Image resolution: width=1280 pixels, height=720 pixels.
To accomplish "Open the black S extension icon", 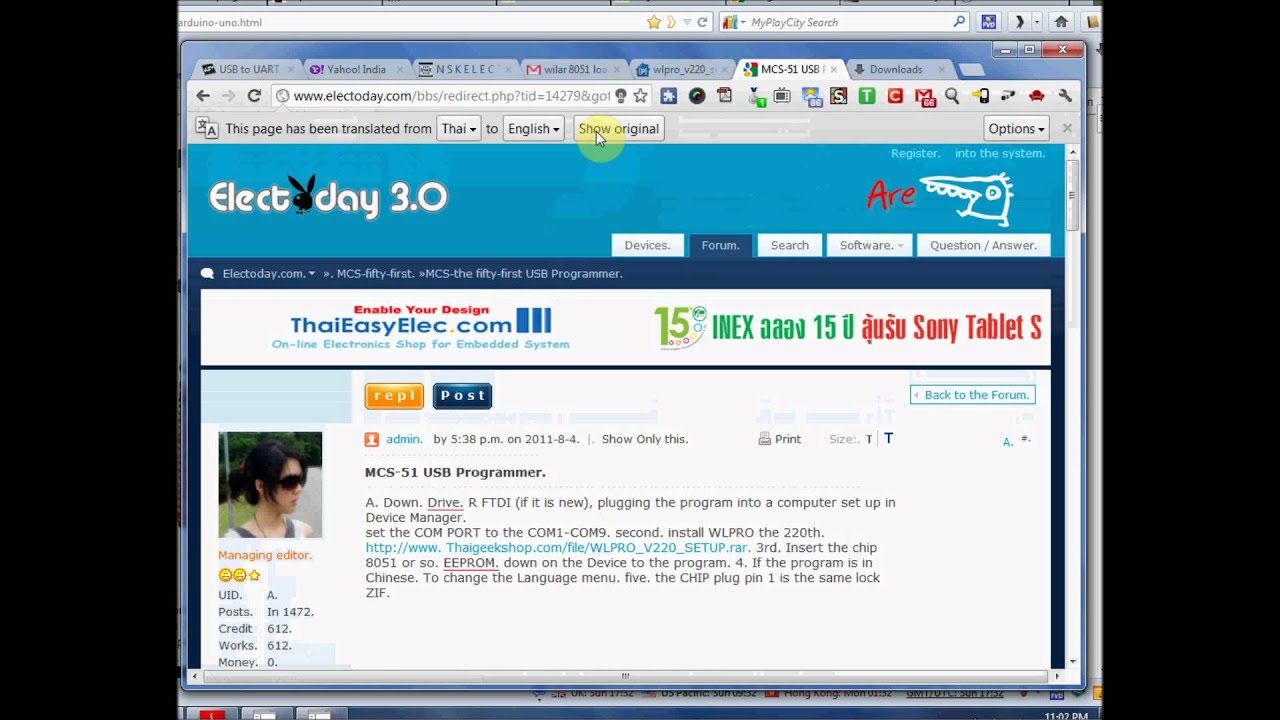I will (x=839, y=96).
